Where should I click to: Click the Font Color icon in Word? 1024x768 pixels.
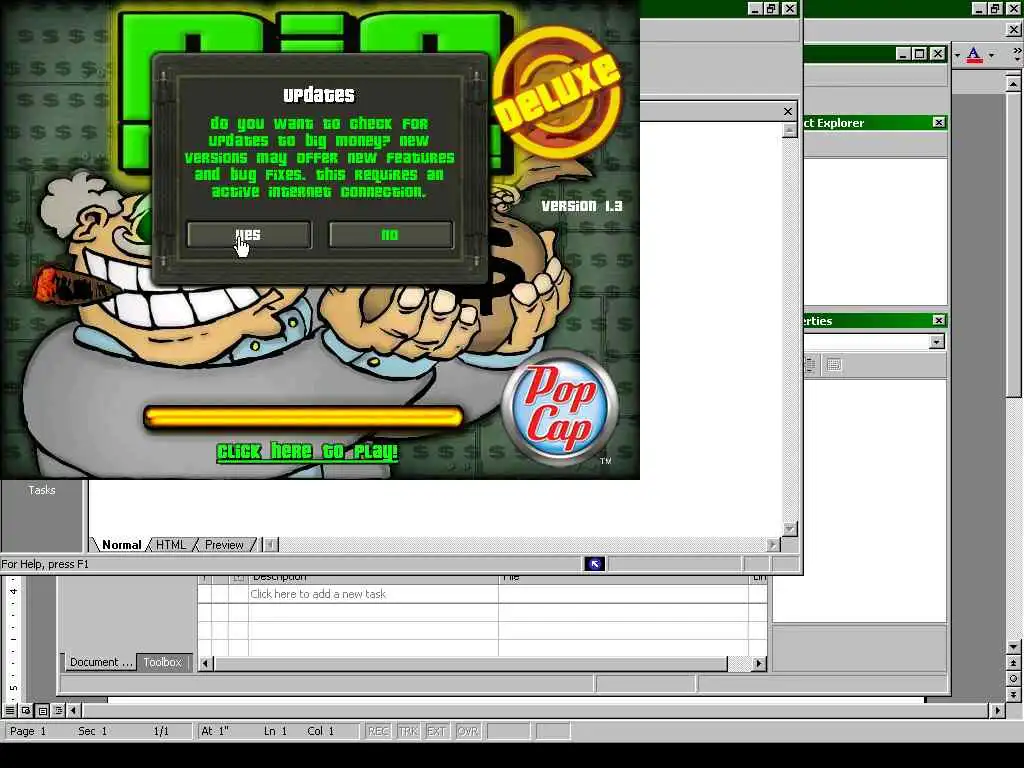point(974,55)
